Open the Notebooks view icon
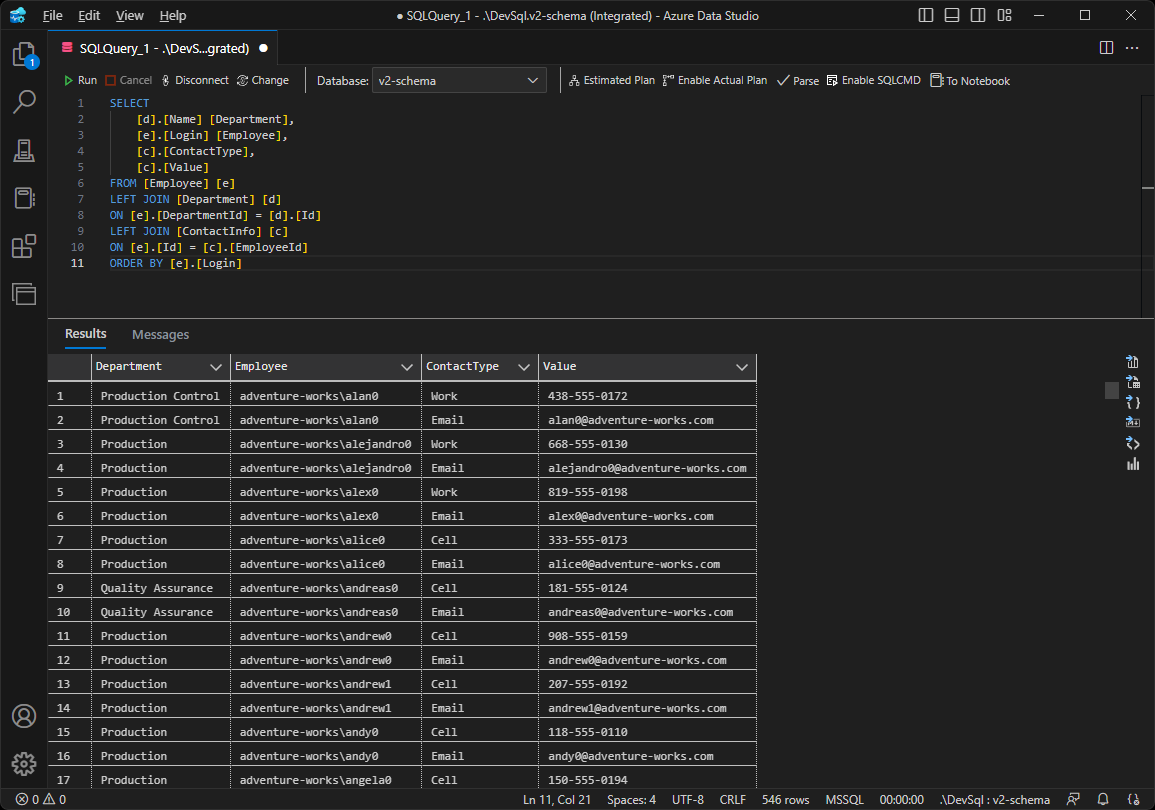This screenshot has width=1155, height=810. (24, 198)
